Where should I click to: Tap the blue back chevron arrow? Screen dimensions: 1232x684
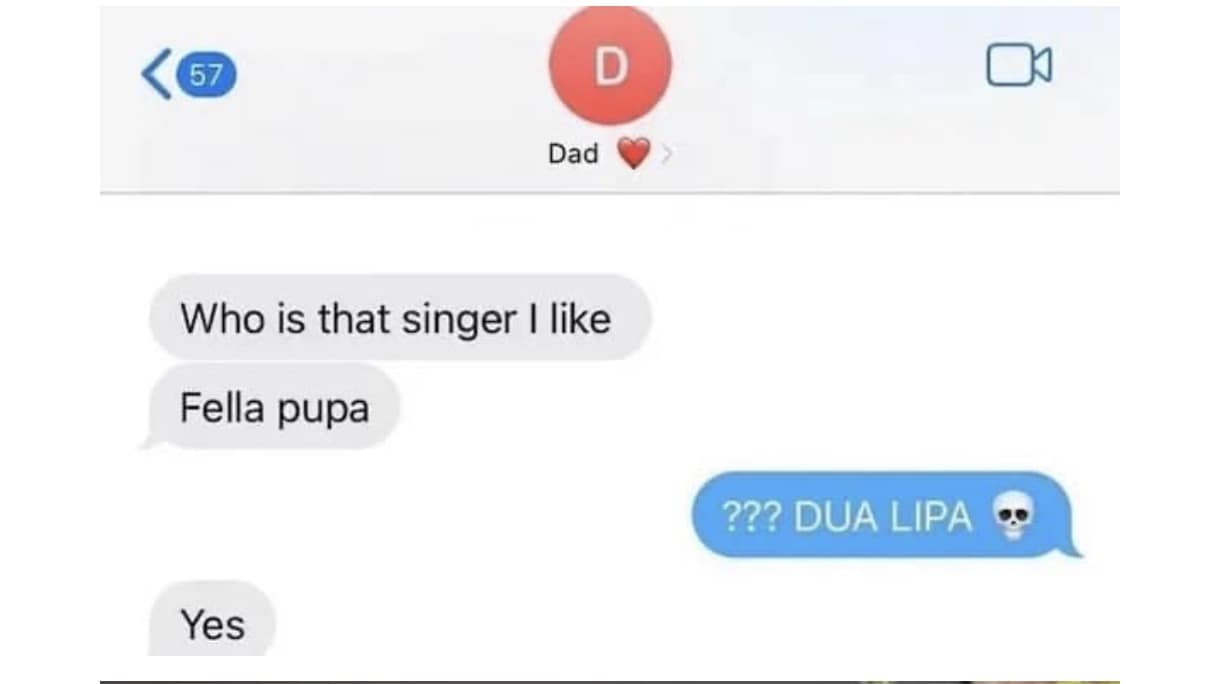155,75
